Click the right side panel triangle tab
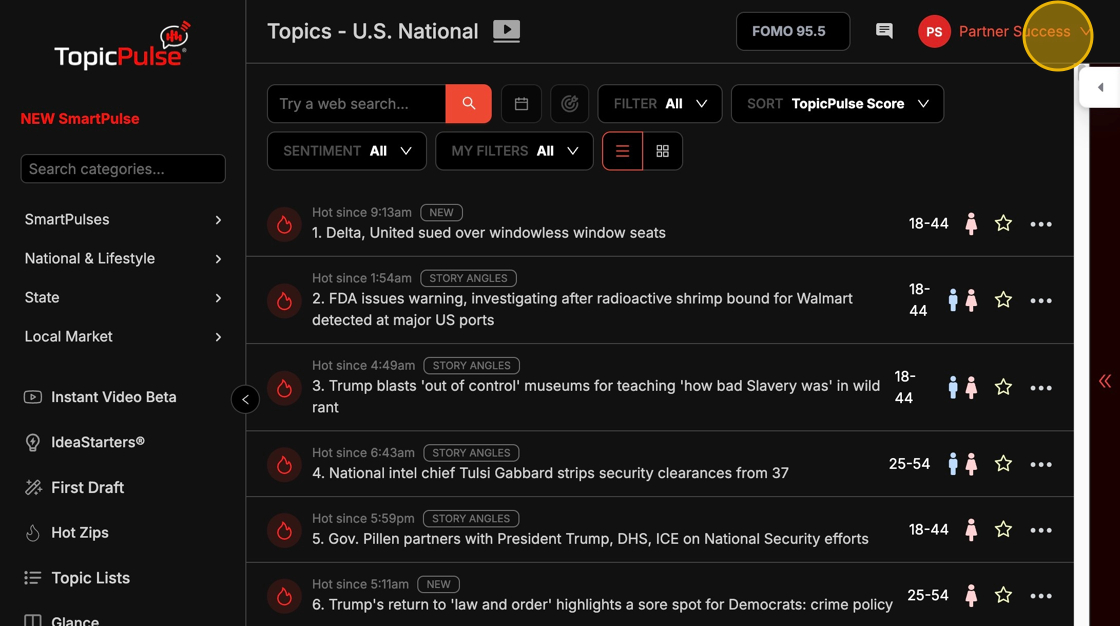The image size is (1120, 626). pyautogui.click(x=1100, y=87)
